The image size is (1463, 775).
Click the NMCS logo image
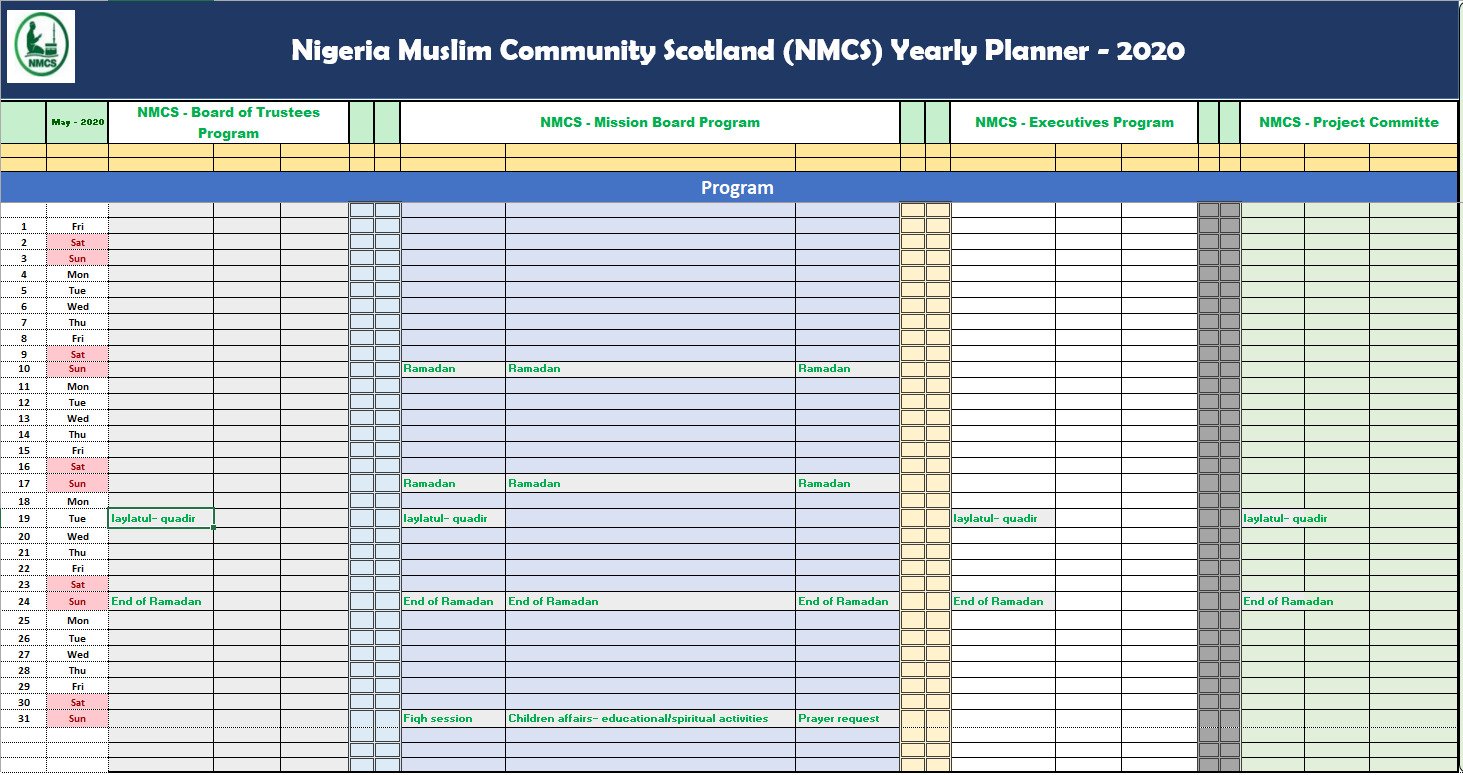click(x=41, y=47)
